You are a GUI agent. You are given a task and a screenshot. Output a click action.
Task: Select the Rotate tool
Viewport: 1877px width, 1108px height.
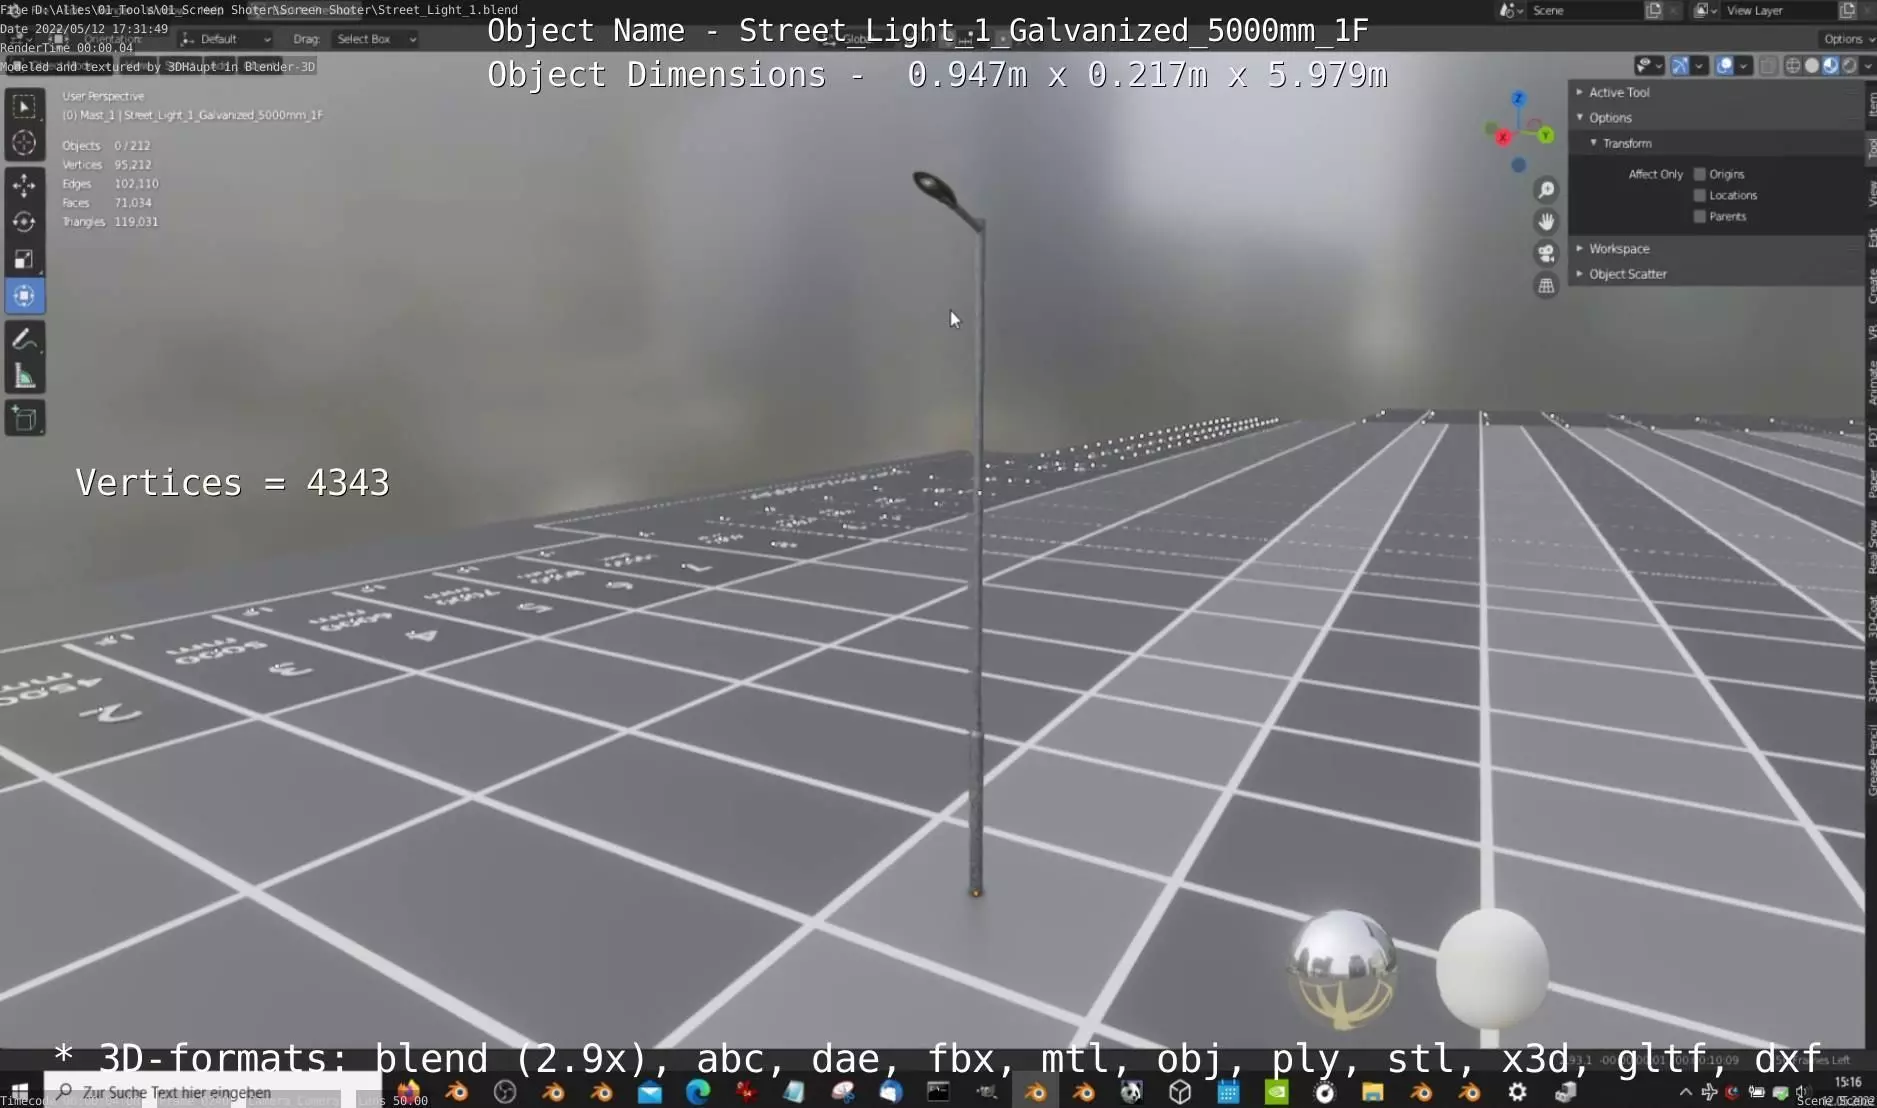(24, 222)
